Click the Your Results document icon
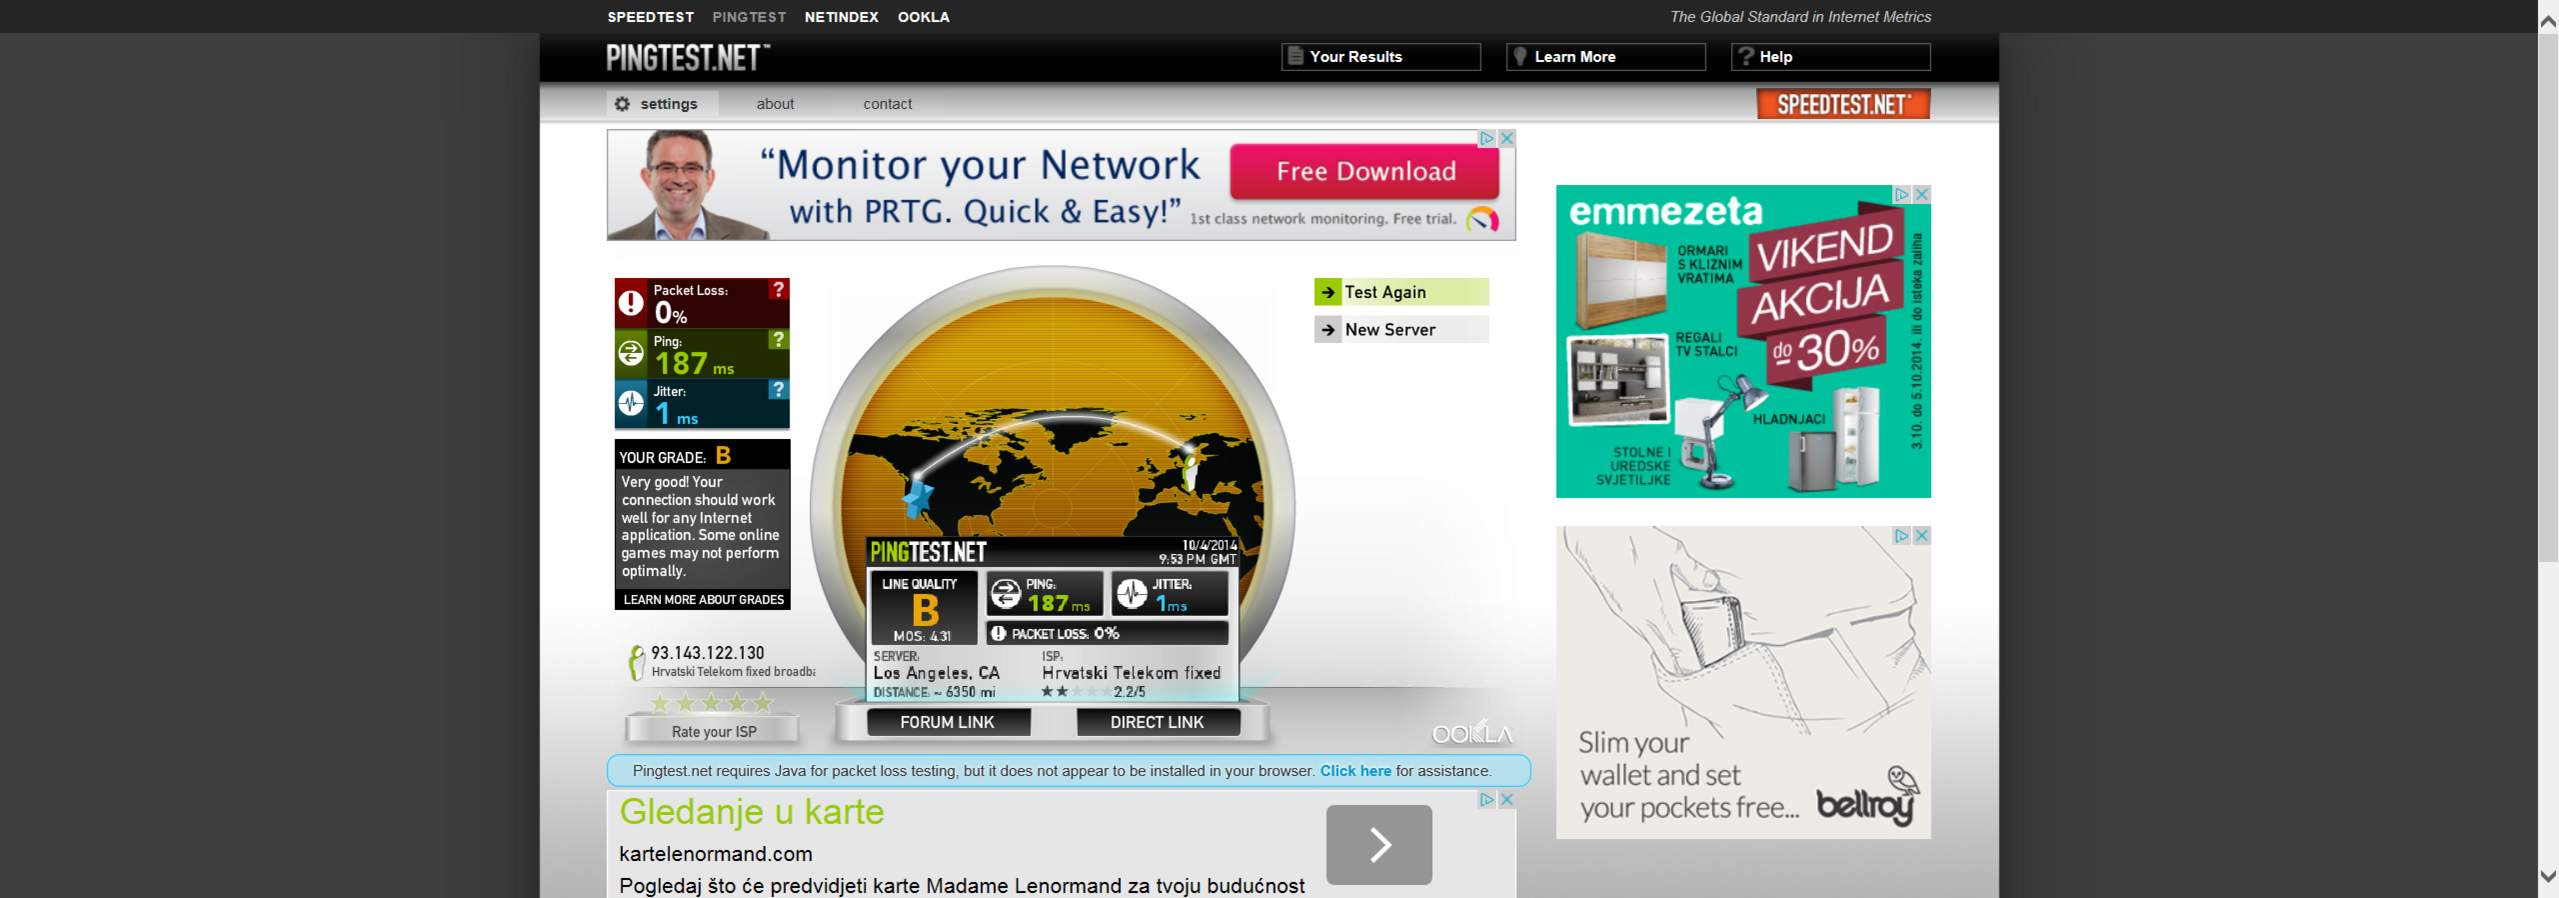 pos(1295,56)
